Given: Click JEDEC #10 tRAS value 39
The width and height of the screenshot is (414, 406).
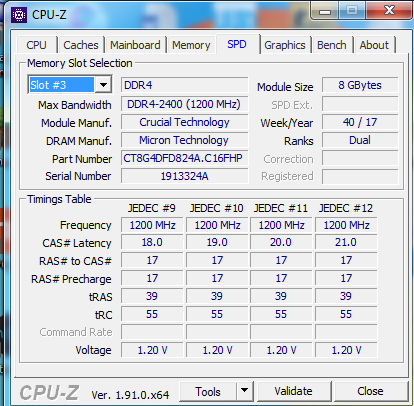Looking at the screenshot, I should [217, 296].
